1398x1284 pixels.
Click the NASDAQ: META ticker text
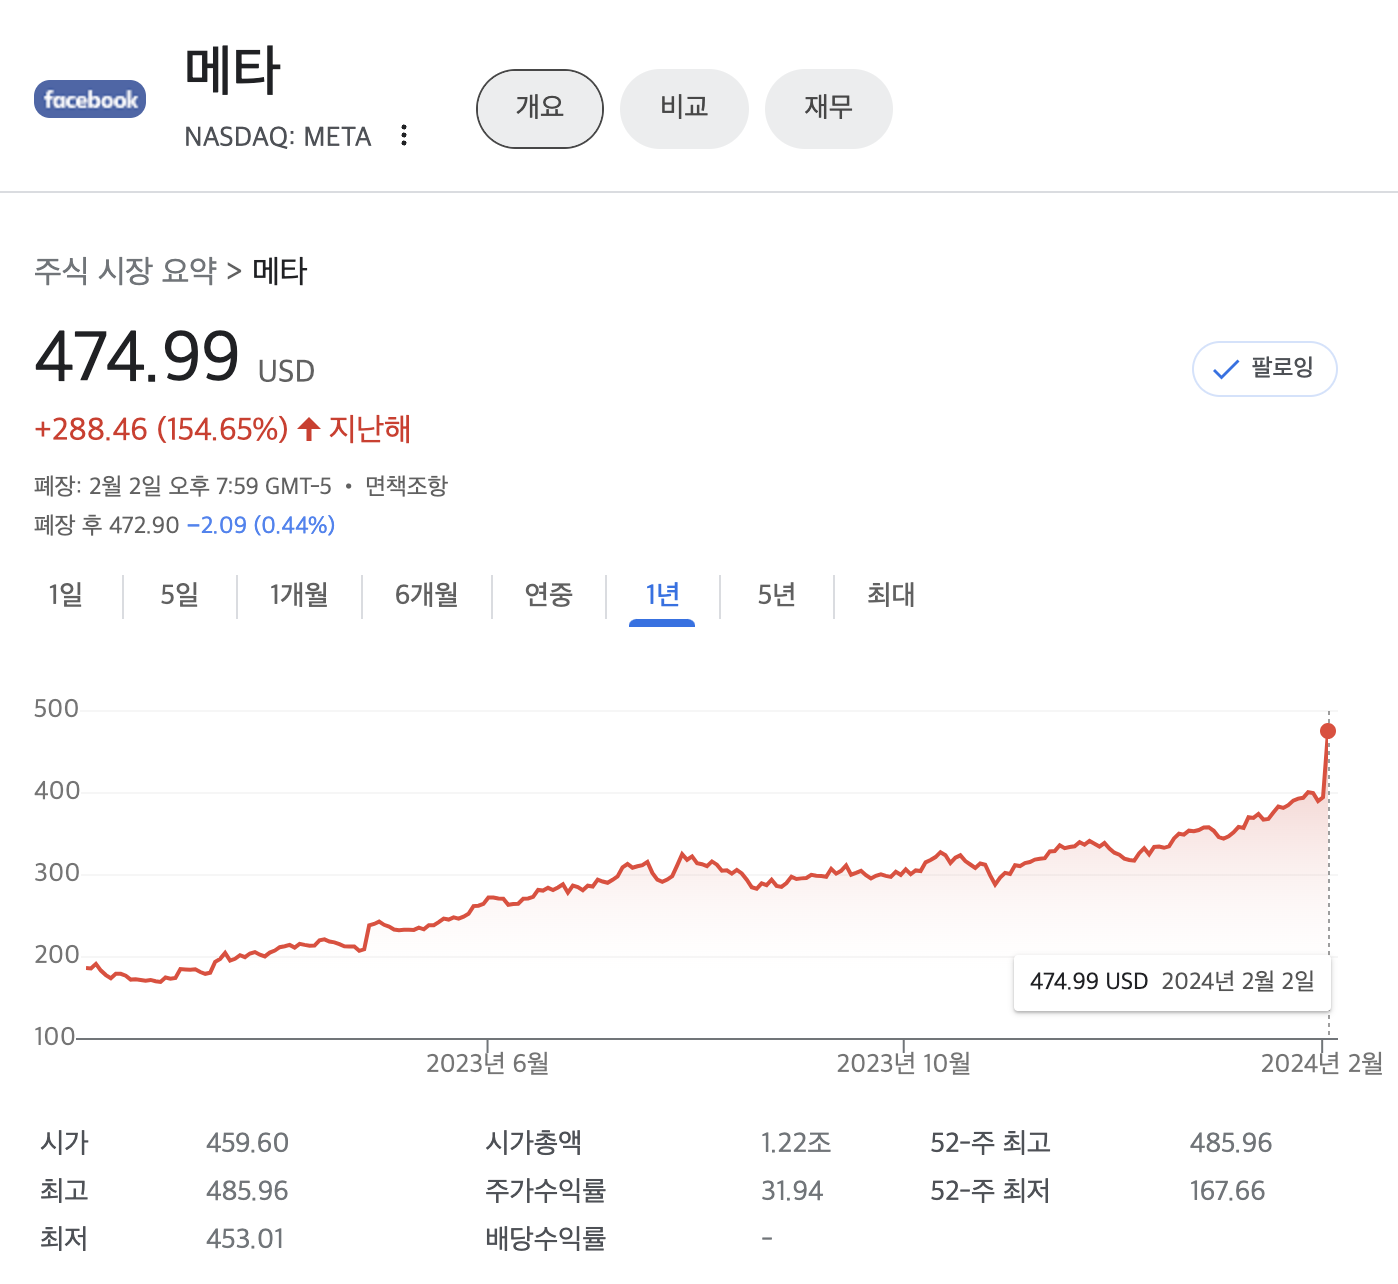[278, 137]
